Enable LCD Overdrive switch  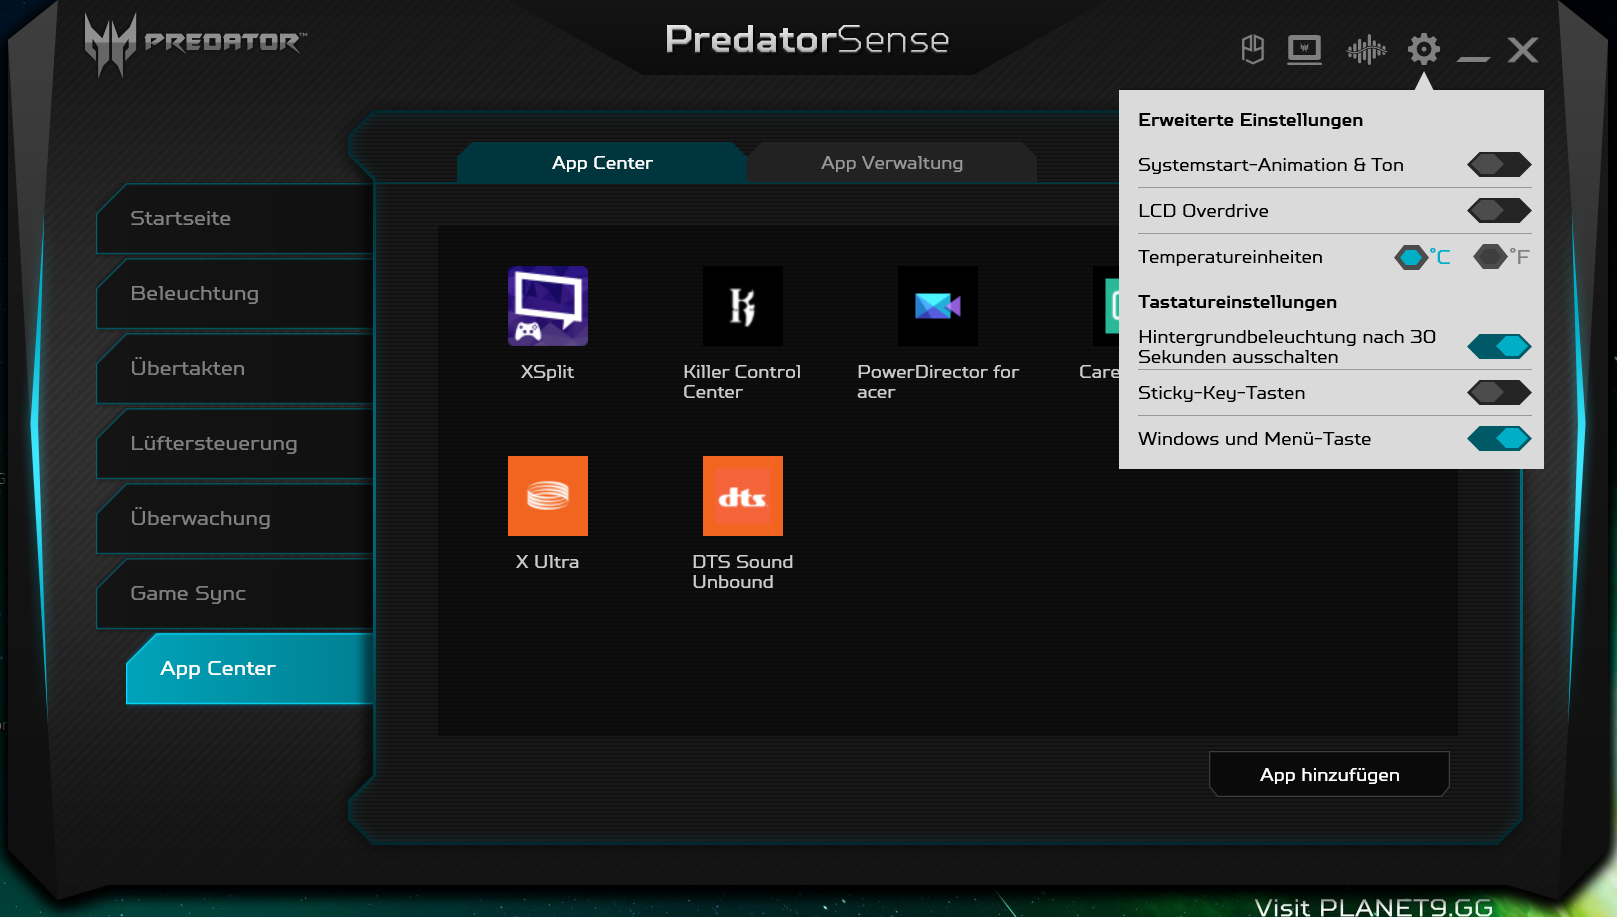point(1499,210)
